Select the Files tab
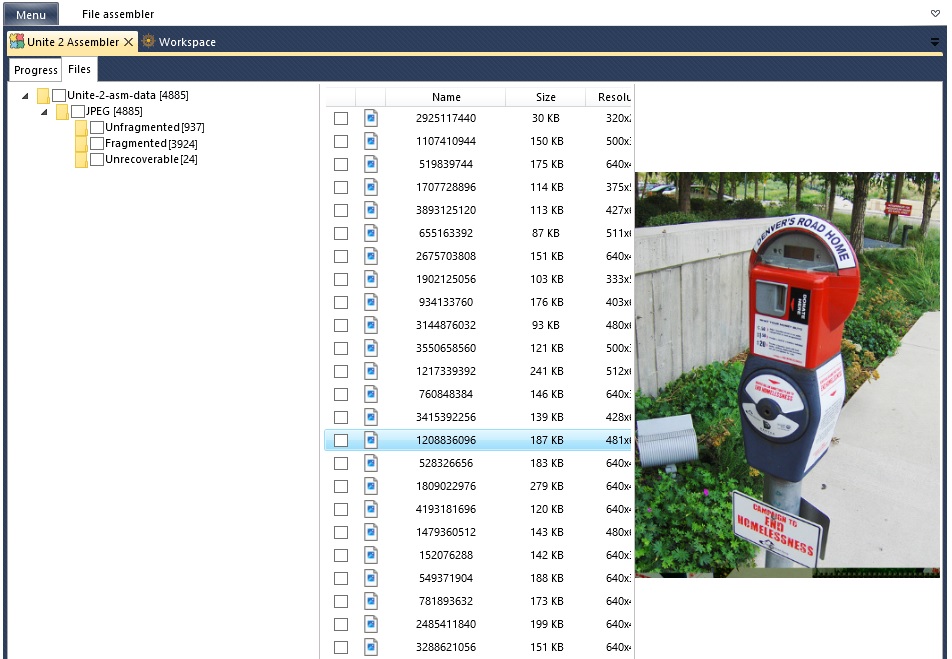The image size is (952, 659). (x=80, y=69)
